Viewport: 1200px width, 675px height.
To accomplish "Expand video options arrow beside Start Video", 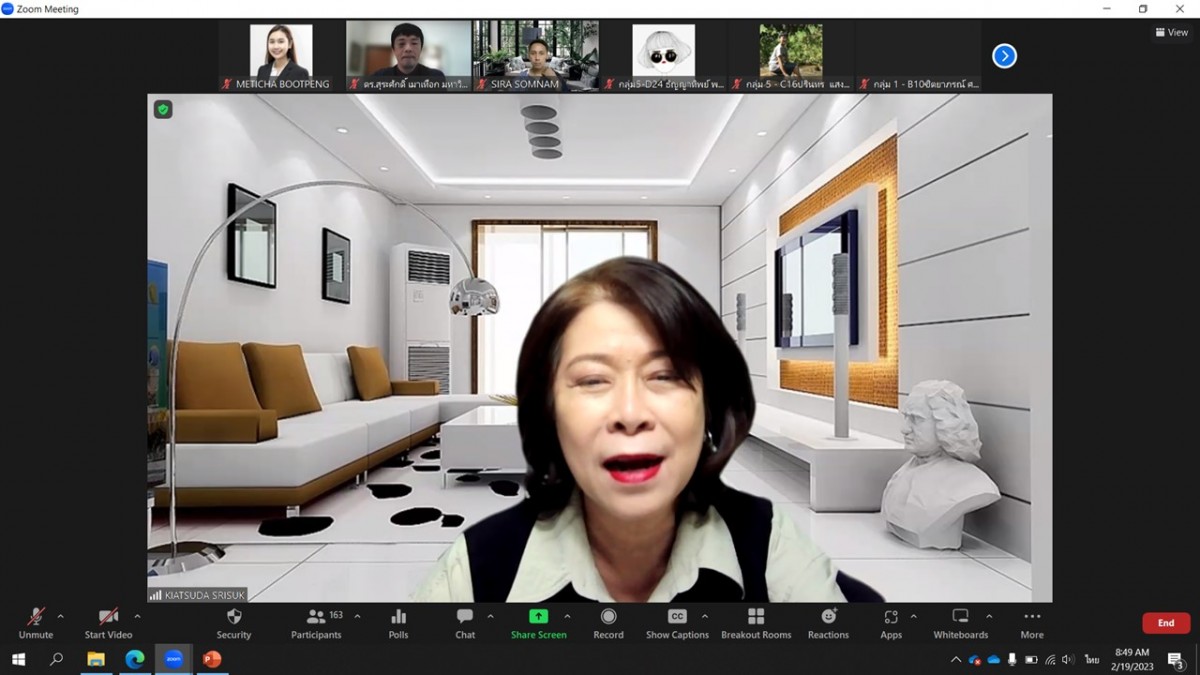I will coord(137,616).
